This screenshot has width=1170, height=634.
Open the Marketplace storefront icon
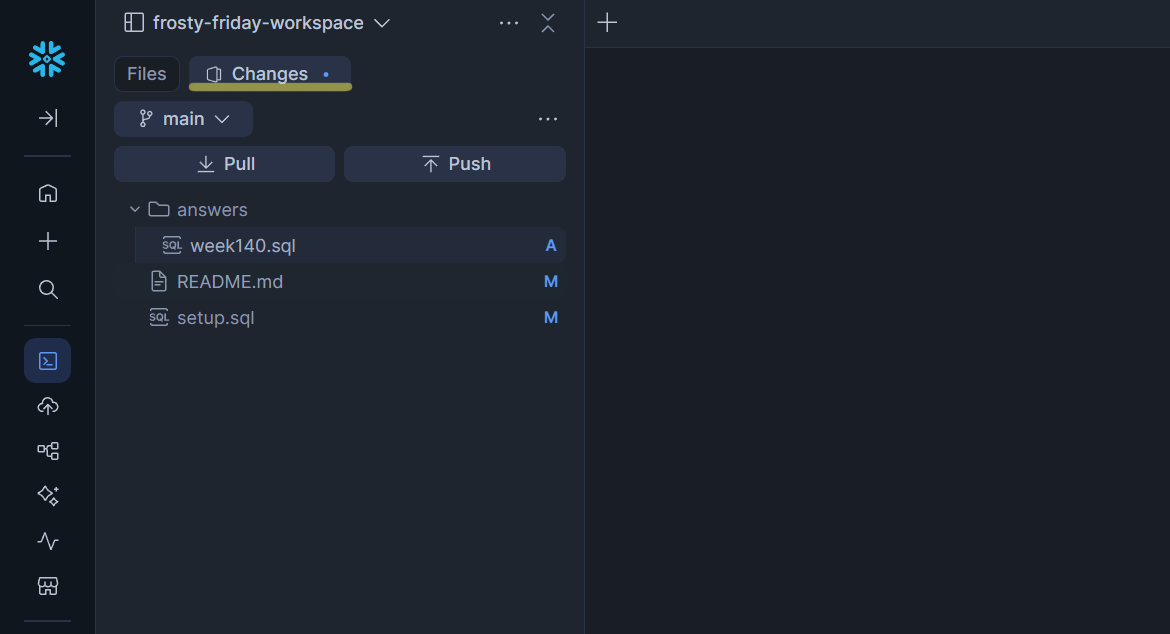pos(47,586)
